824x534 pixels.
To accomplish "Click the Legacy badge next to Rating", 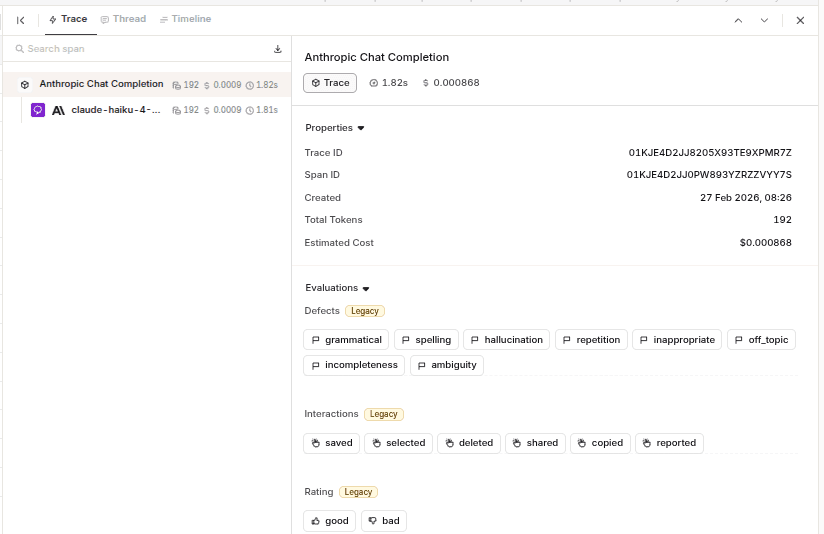I will coord(358,492).
